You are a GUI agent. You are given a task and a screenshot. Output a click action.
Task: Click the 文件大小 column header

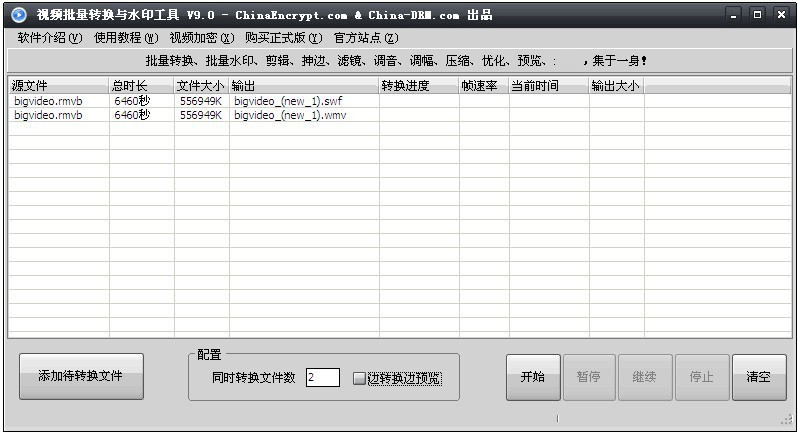pyautogui.click(x=202, y=85)
